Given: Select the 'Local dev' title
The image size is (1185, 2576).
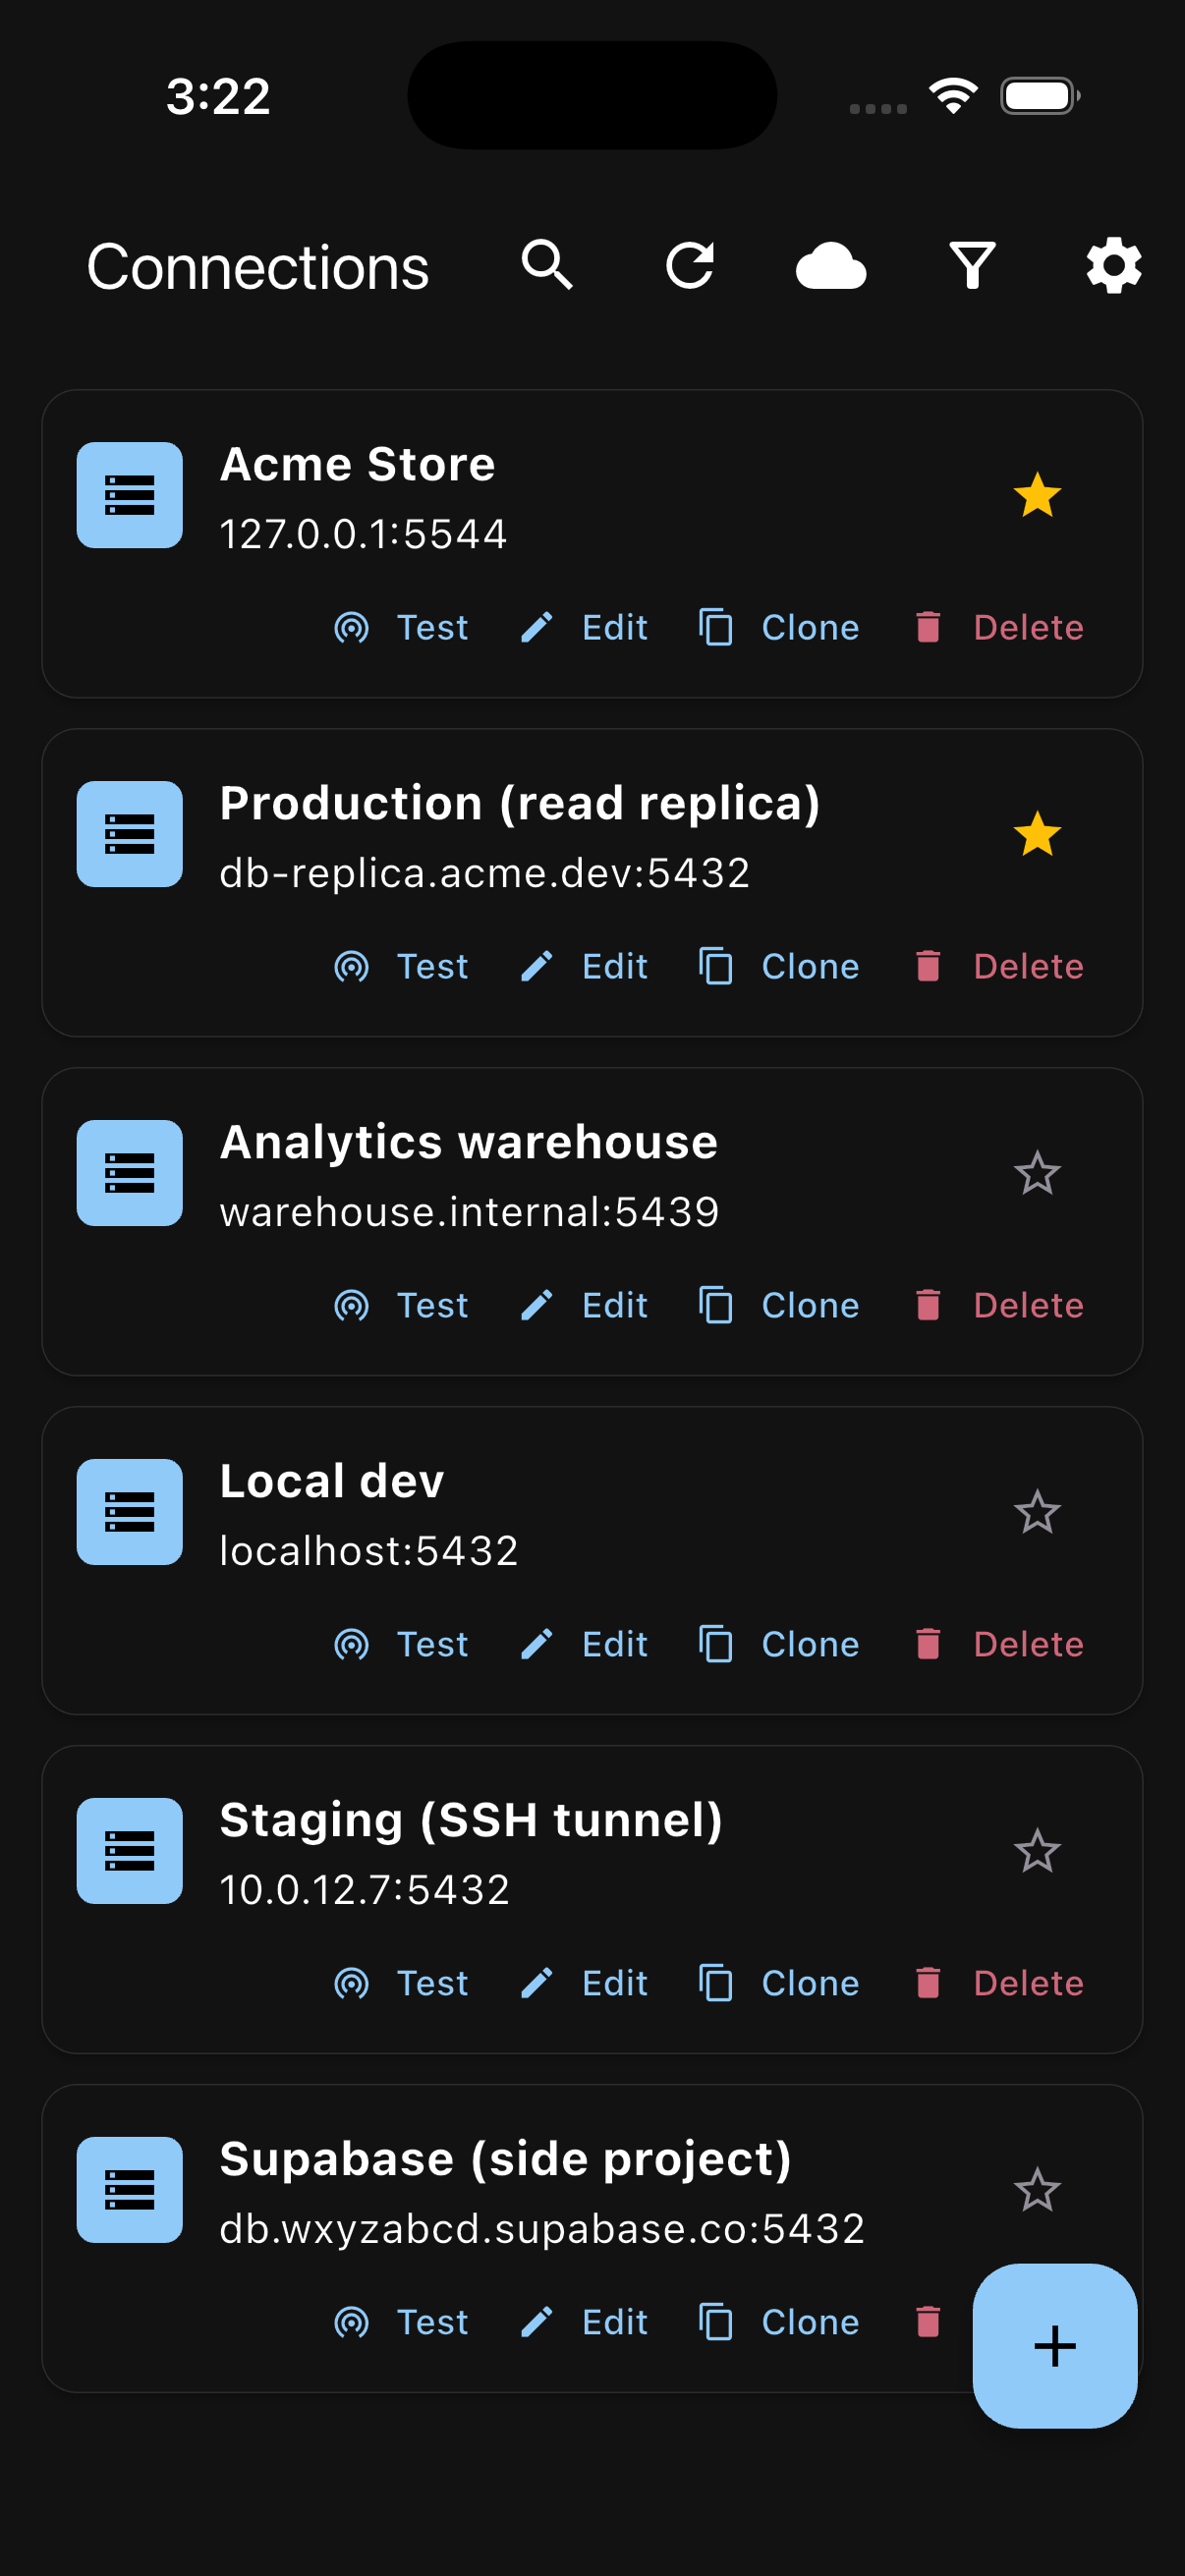Looking at the screenshot, I should pos(332,1481).
